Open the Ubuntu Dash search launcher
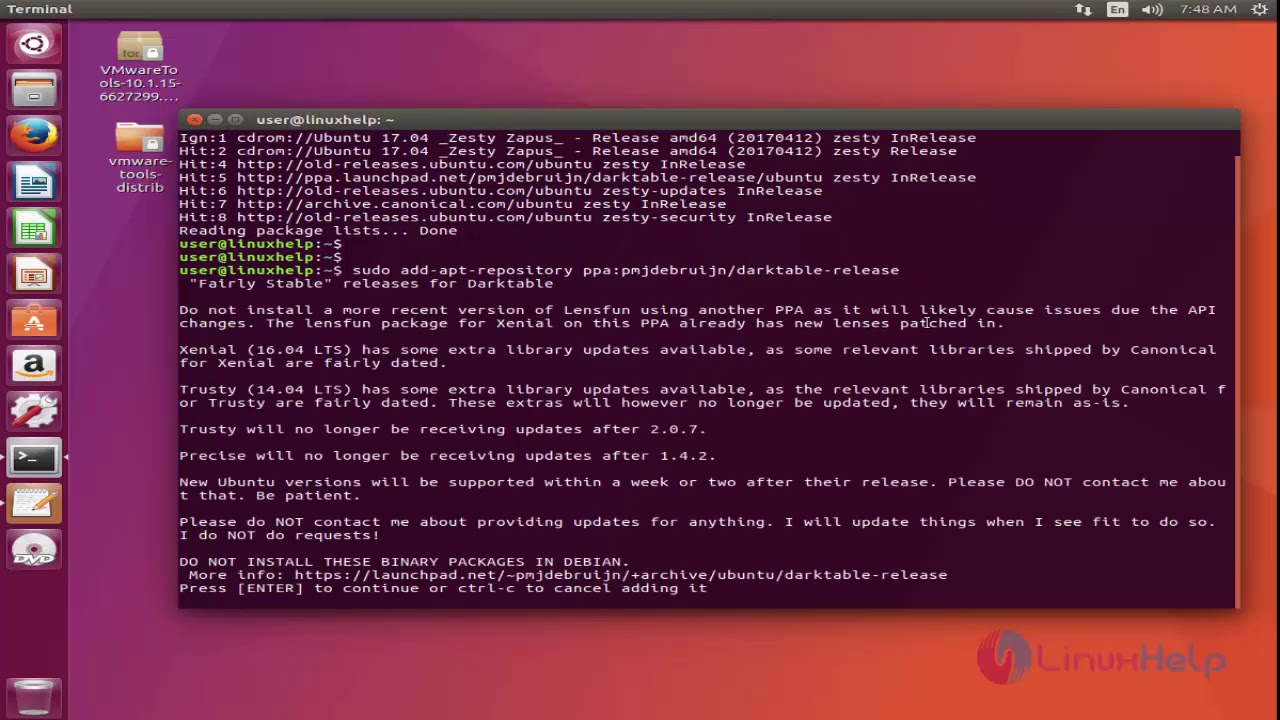This screenshot has height=720, width=1280. coord(34,44)
